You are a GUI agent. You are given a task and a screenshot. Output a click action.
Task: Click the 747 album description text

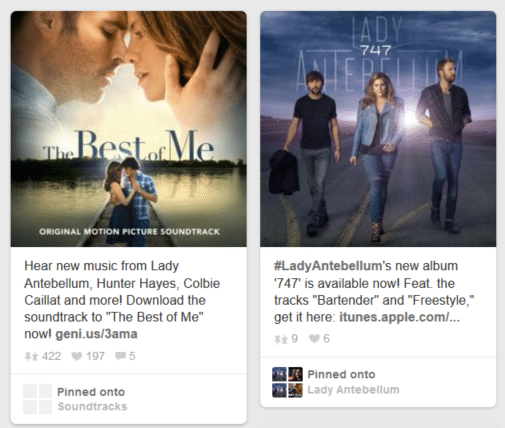(374, 292)
